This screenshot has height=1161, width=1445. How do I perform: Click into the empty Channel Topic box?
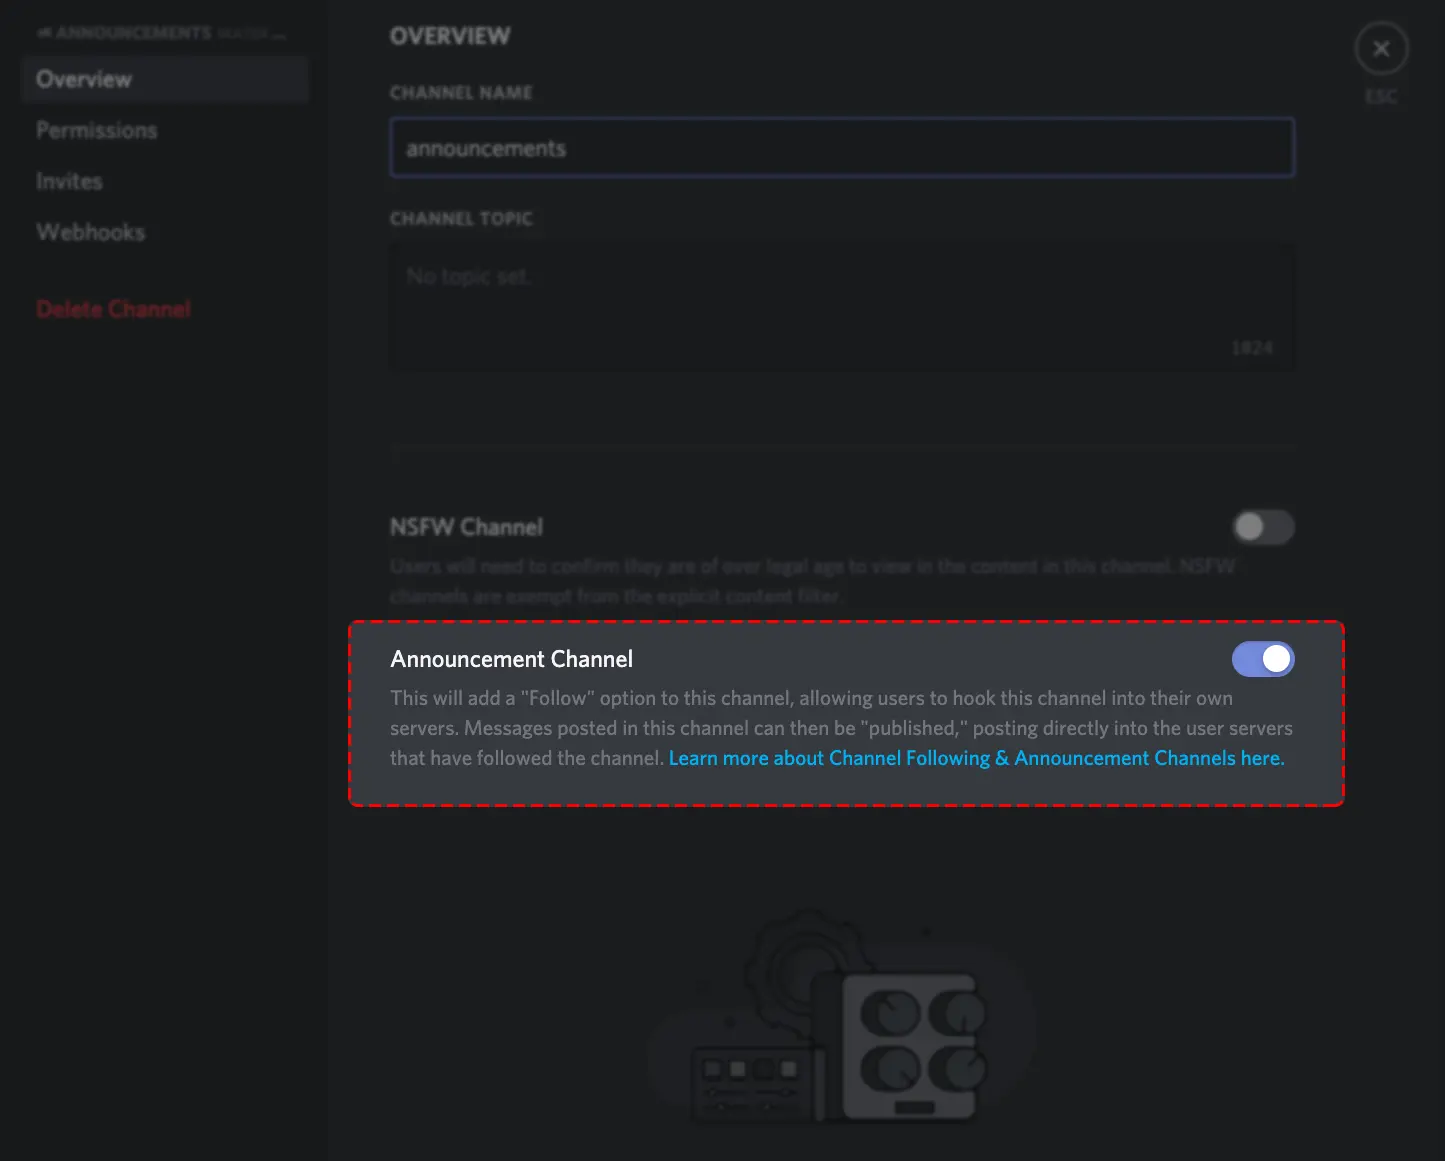[x=842, y=307]
